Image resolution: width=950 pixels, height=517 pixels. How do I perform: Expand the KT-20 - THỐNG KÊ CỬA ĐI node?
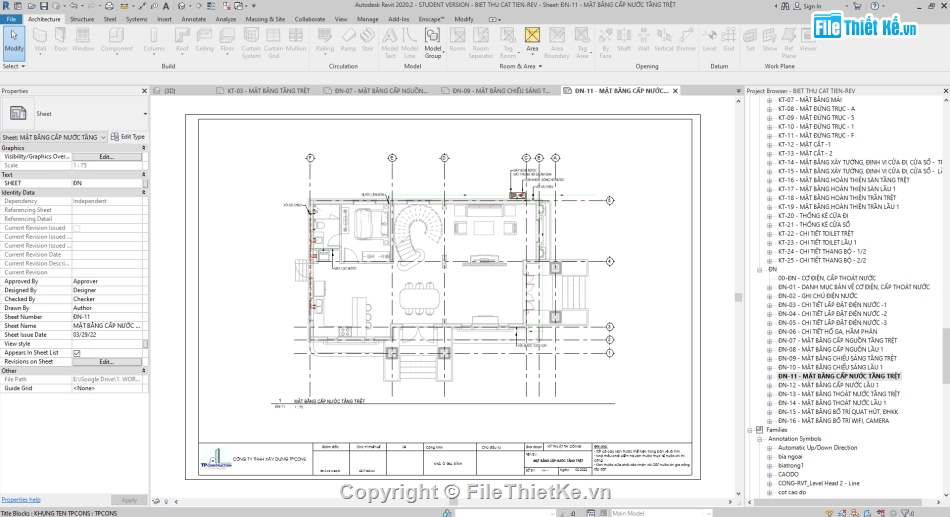coord(769,216)
